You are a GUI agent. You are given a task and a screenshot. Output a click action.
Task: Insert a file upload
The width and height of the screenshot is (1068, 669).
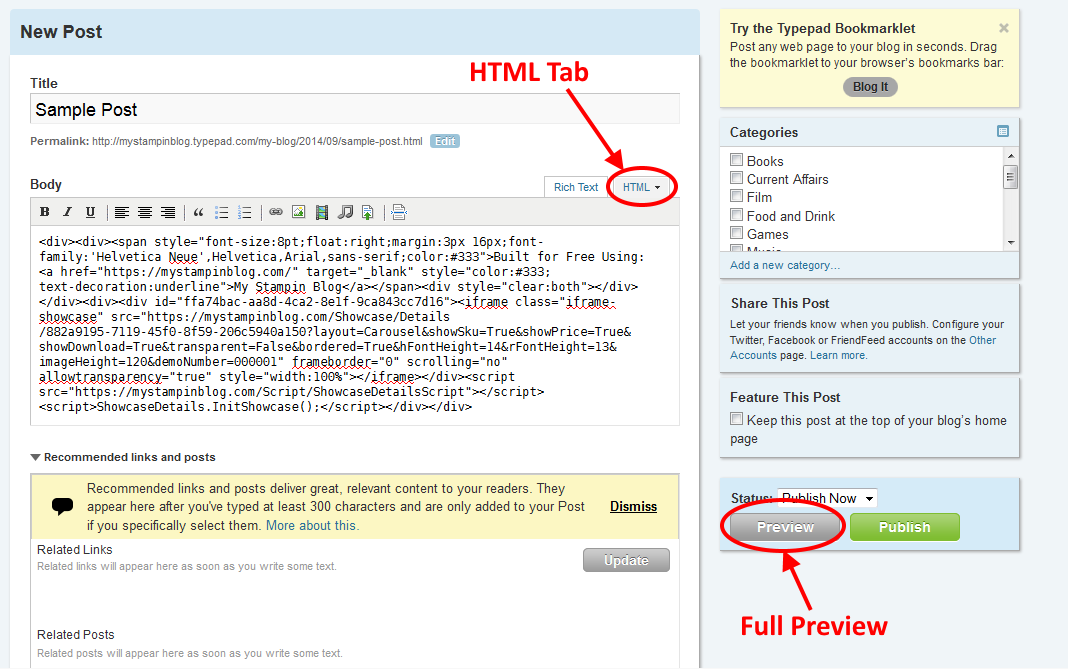point(368,213)
